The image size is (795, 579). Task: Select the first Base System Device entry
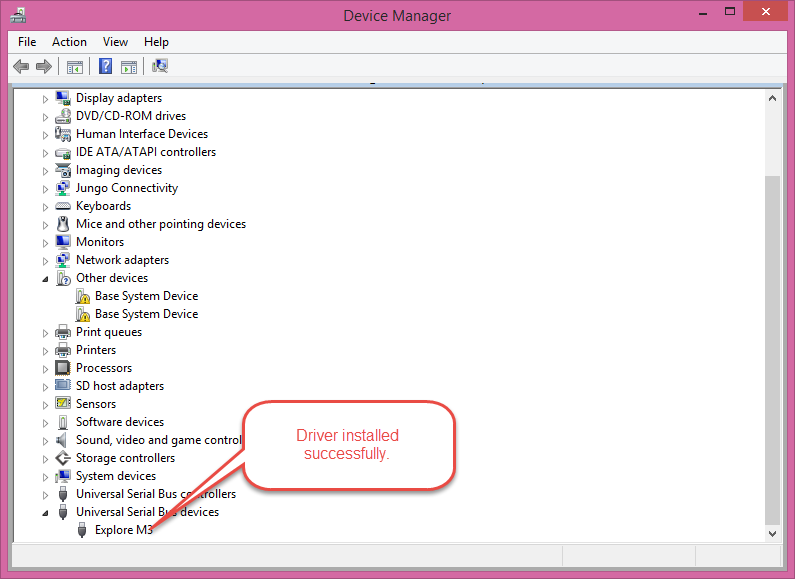coord(147,296)
